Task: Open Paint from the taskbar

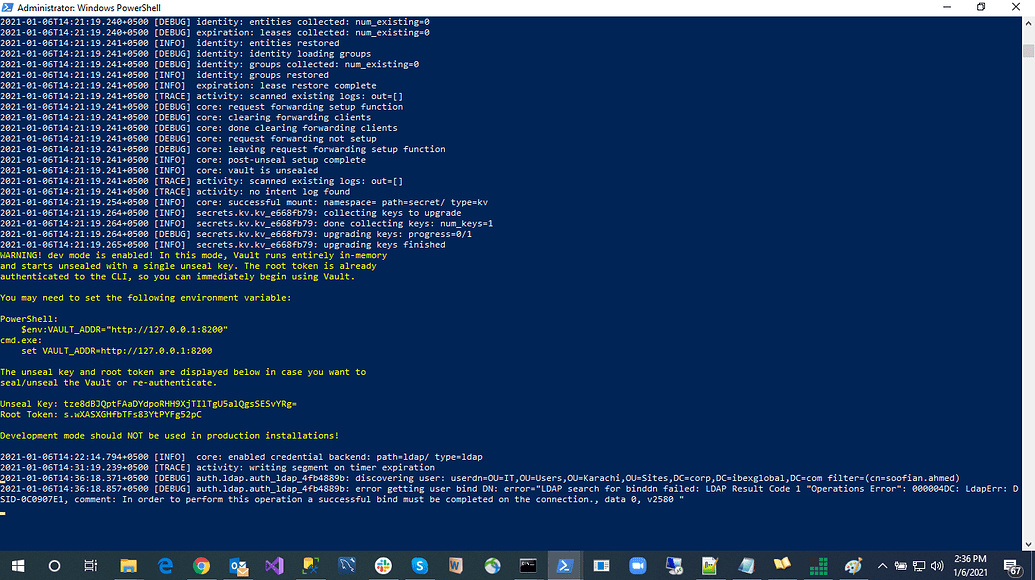Action: pos(853,565)
